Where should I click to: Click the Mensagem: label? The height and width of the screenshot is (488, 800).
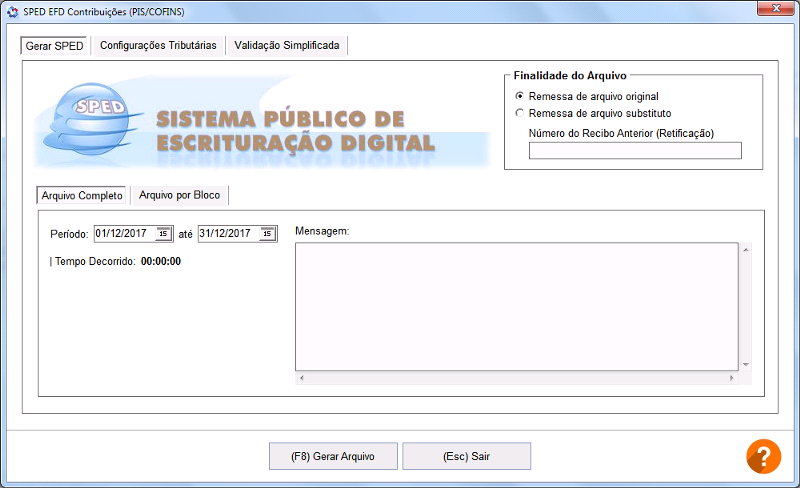point(322,231)
